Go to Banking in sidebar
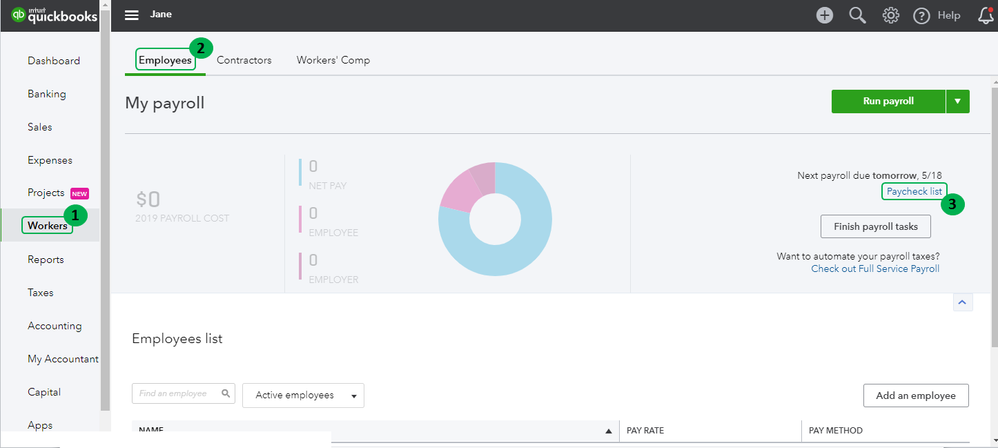 click(x=46, y=94)
